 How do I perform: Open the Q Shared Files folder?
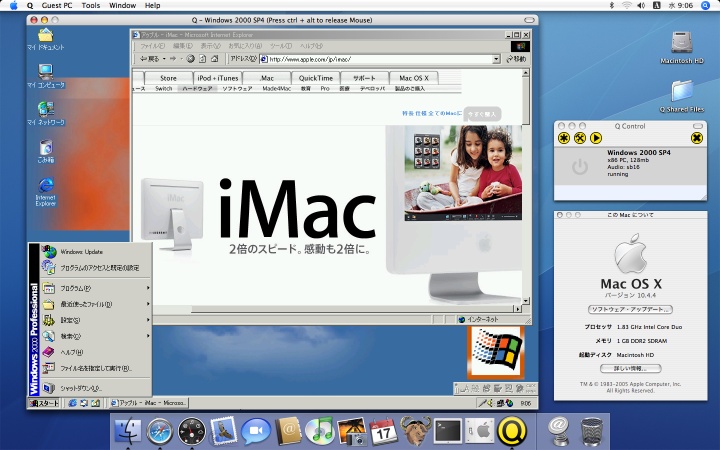coord(681,96)
